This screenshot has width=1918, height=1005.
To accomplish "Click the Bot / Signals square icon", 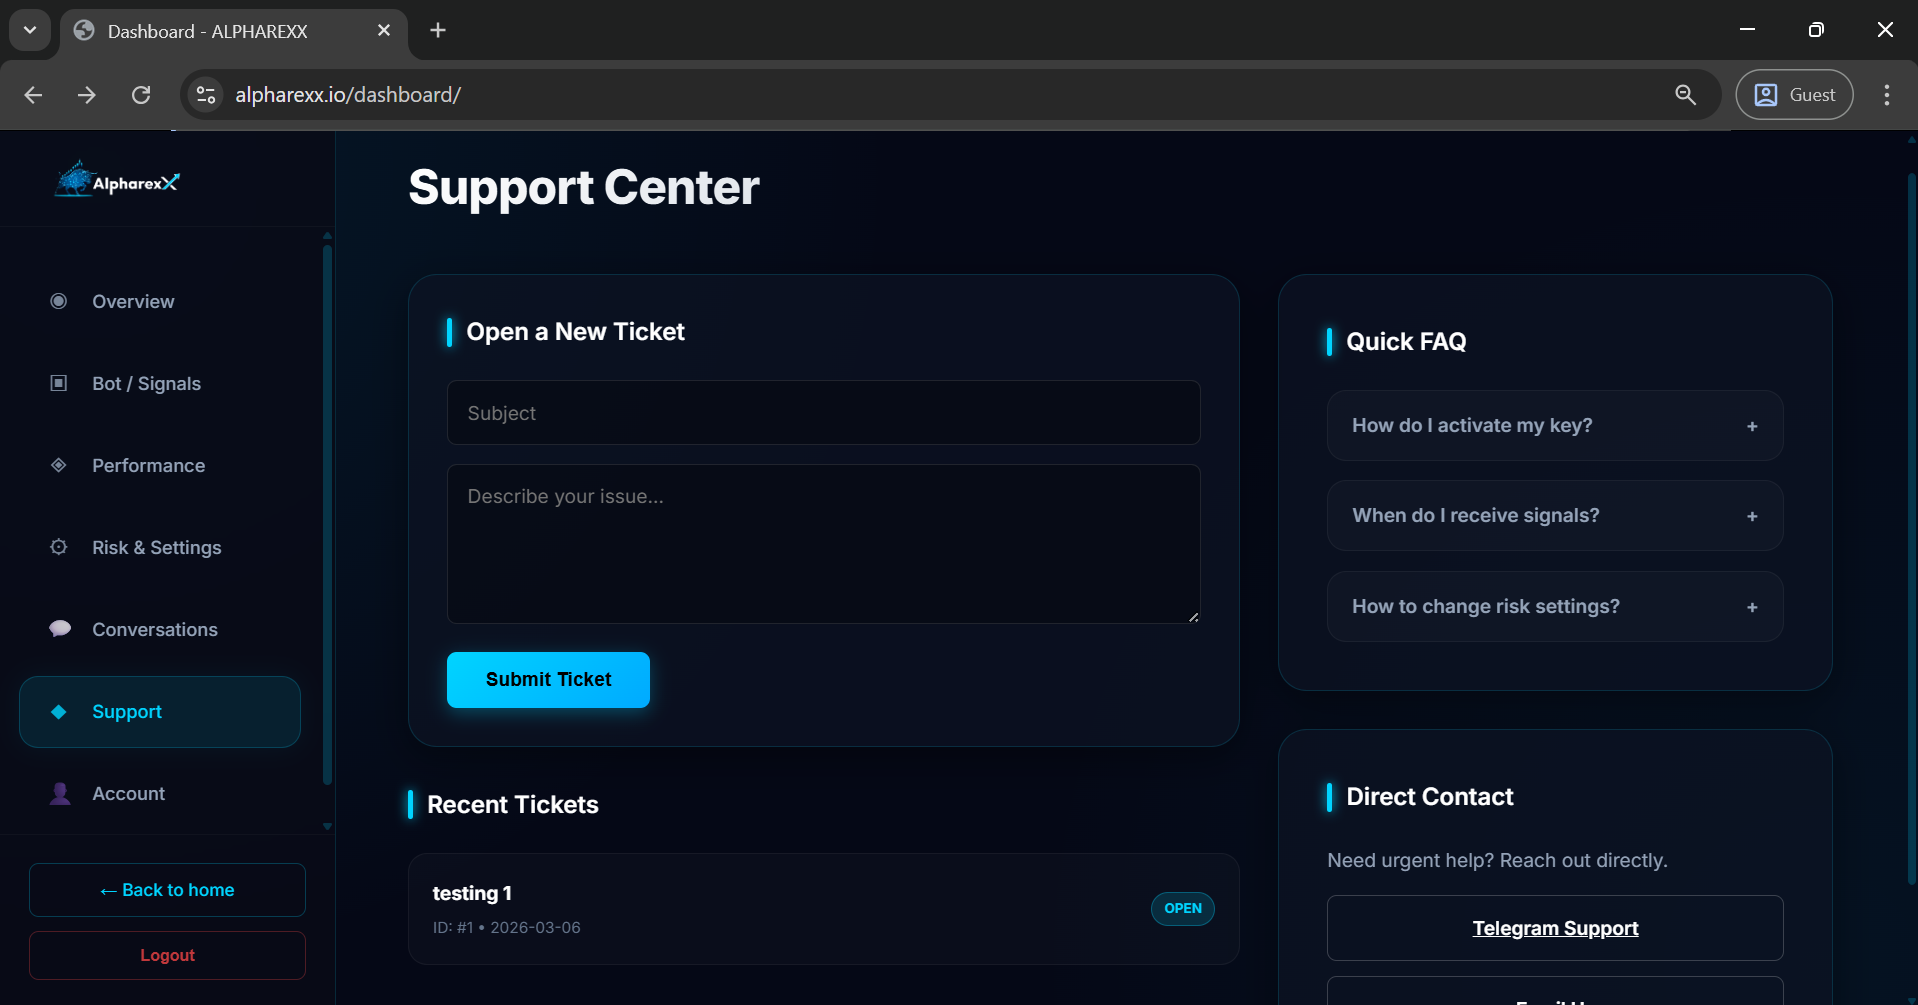I will (59, 383).
